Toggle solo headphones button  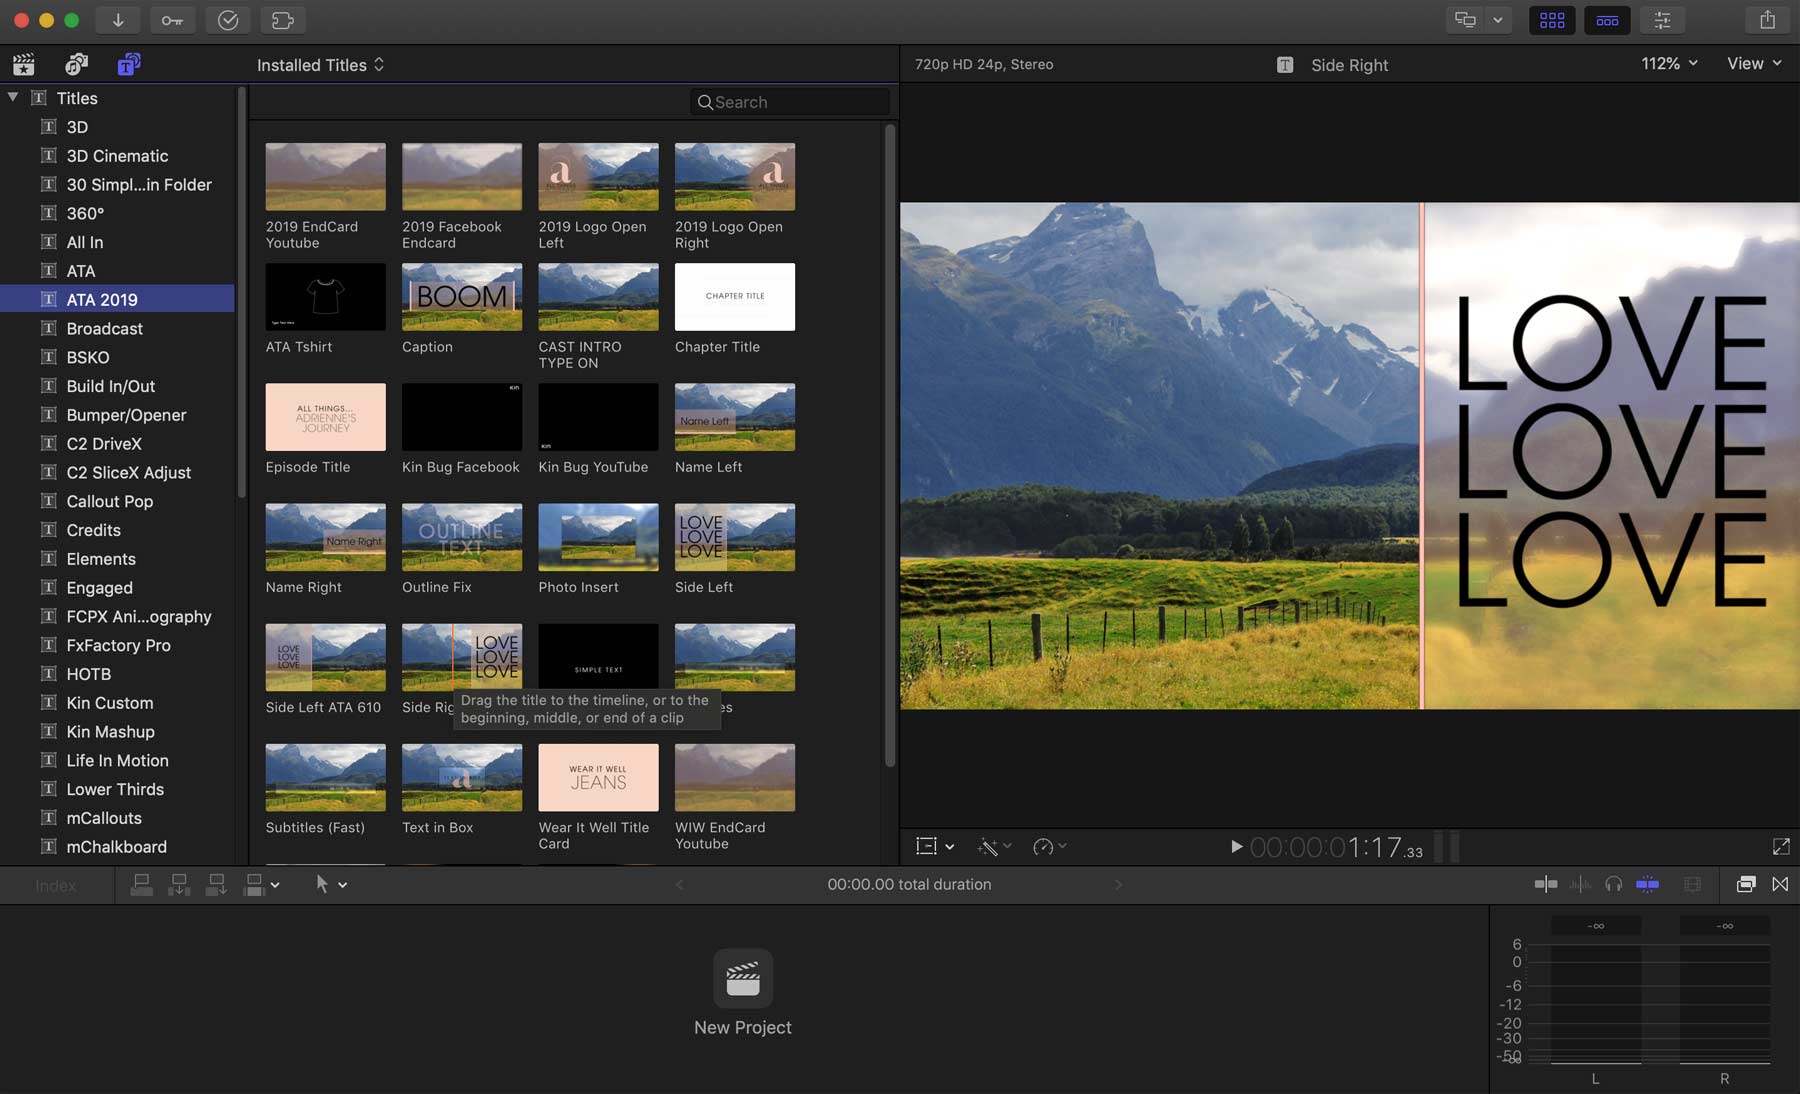(1613, 884)
